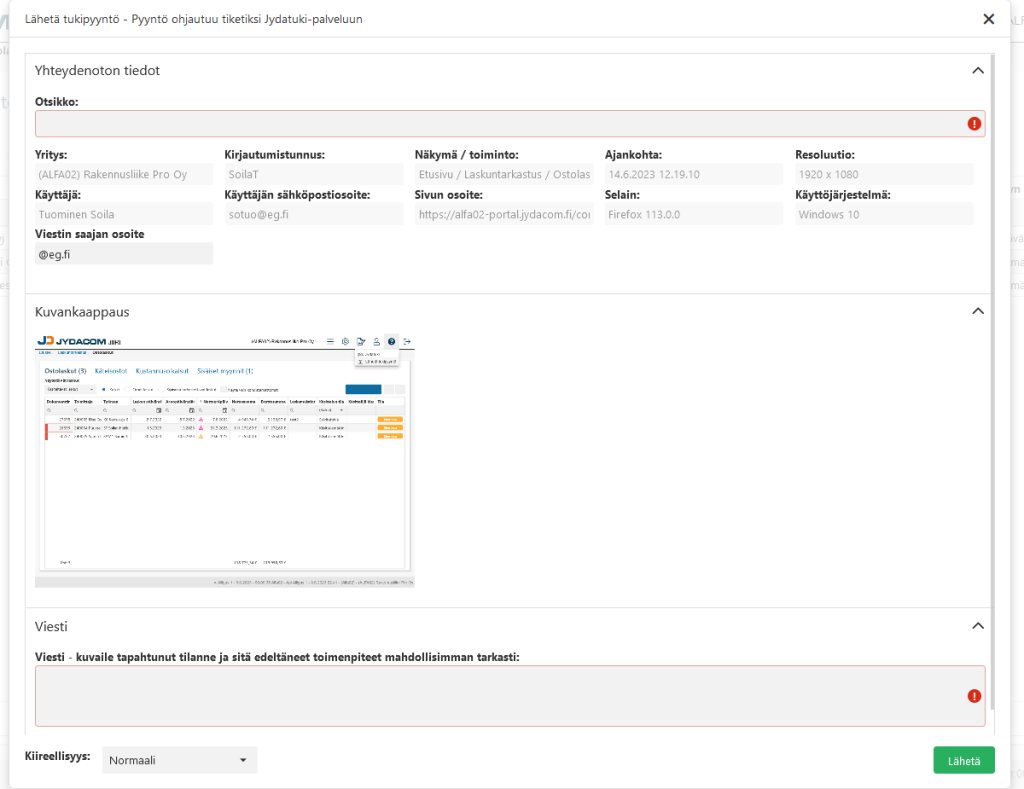Collapse the Viesti section
This screenshot has height=789, width=1024.
click(x=978, y=626)
